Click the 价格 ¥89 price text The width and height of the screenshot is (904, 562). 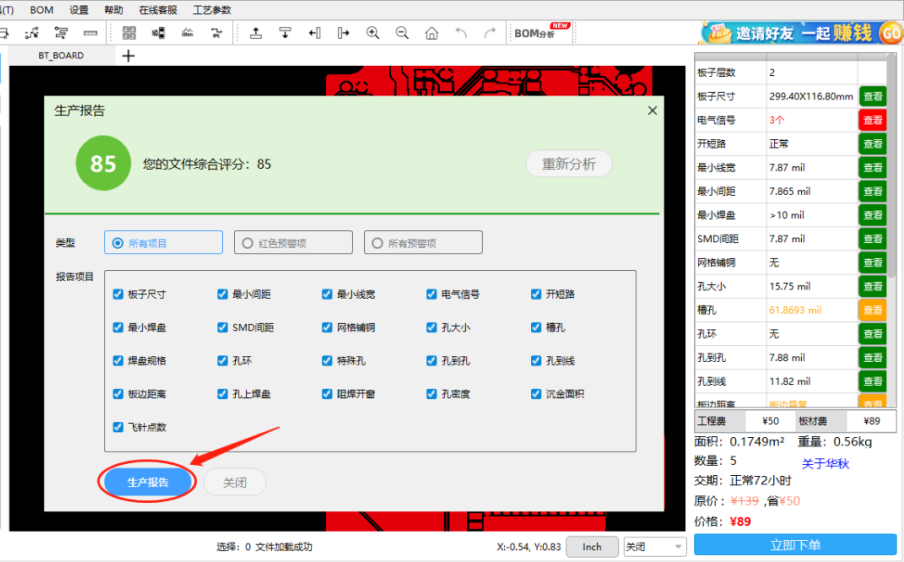pyautogui.click(x=722, y=522)
